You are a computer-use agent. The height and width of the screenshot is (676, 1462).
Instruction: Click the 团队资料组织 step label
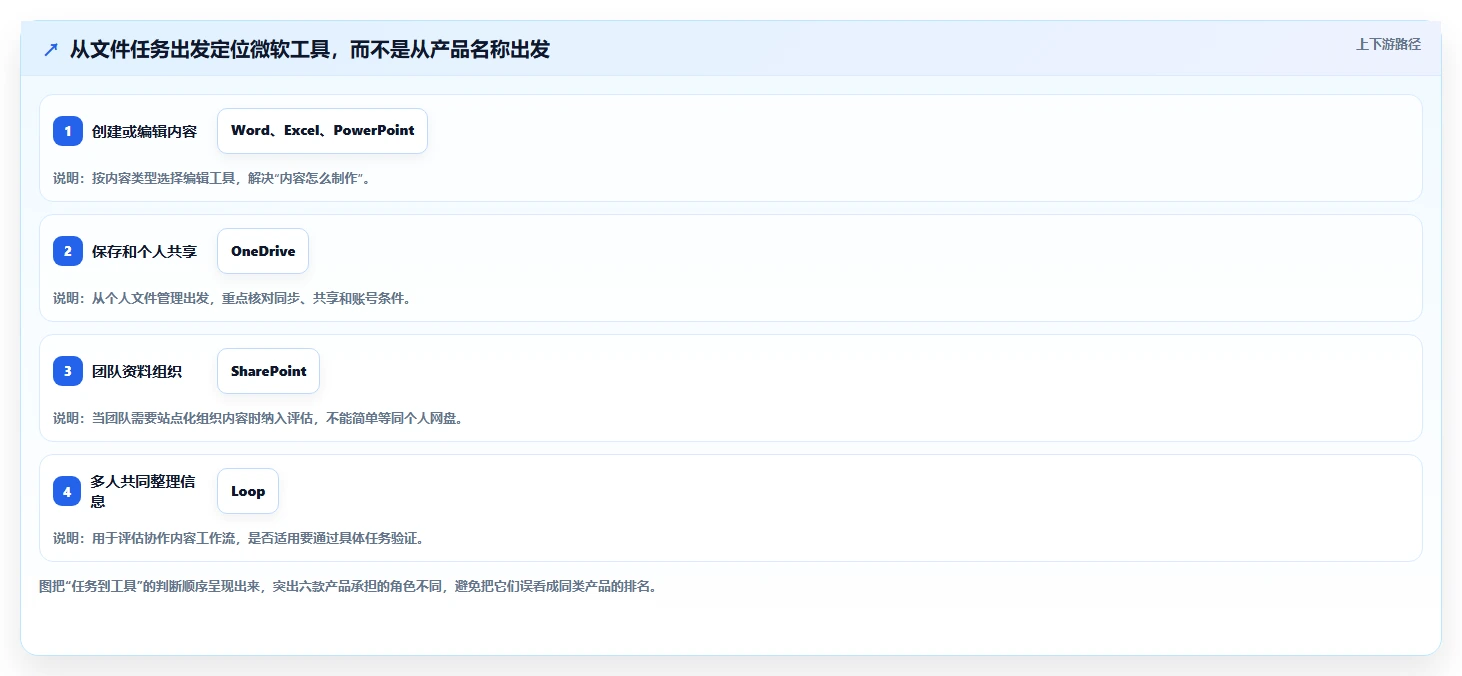137,371
